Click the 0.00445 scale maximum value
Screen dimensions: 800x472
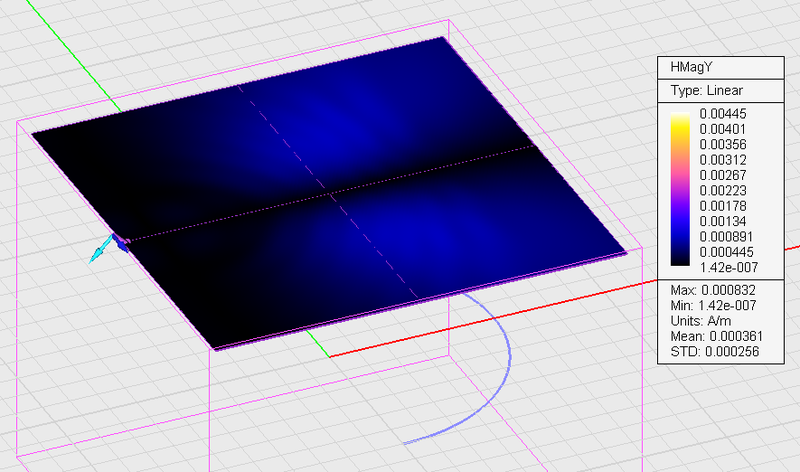722,114
